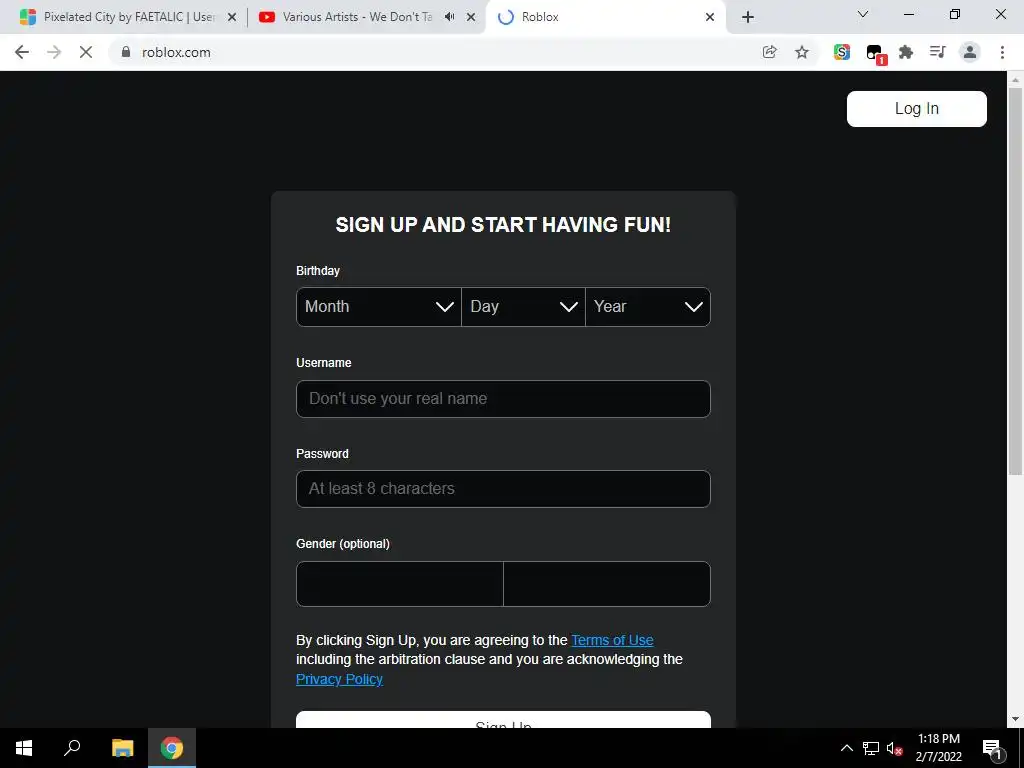
Task: Open the Windows Start menu
Action: coord(24,748)
